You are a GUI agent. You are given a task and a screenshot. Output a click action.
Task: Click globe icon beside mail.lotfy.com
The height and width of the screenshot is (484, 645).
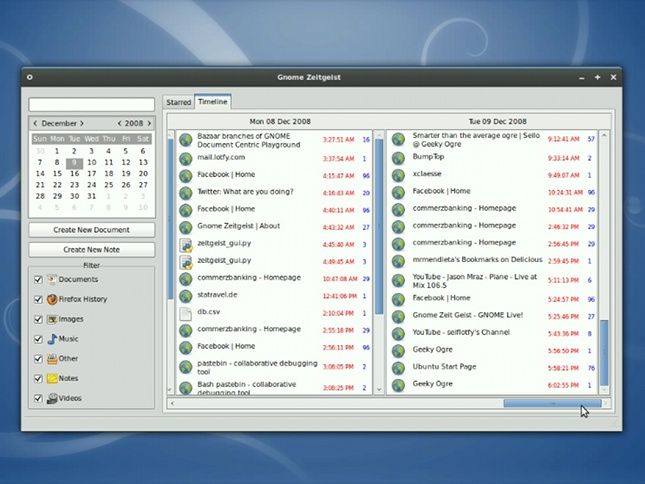186,158
